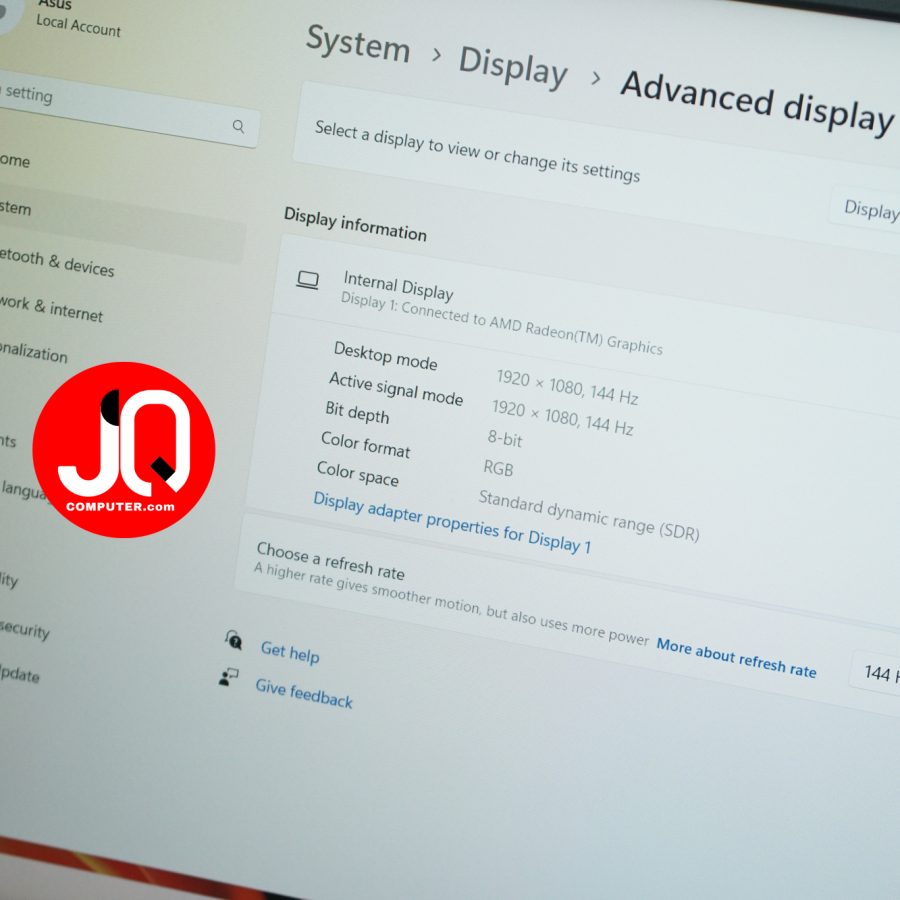
Task: Click the search magnifier icon in Settings
Action: (x=238, y=126)
